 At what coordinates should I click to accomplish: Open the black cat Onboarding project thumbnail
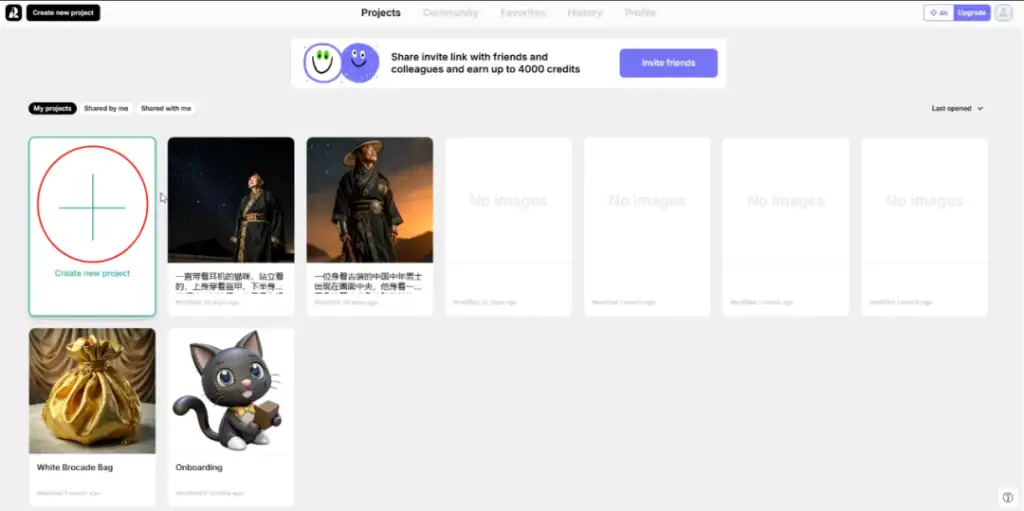click(231, 391)
